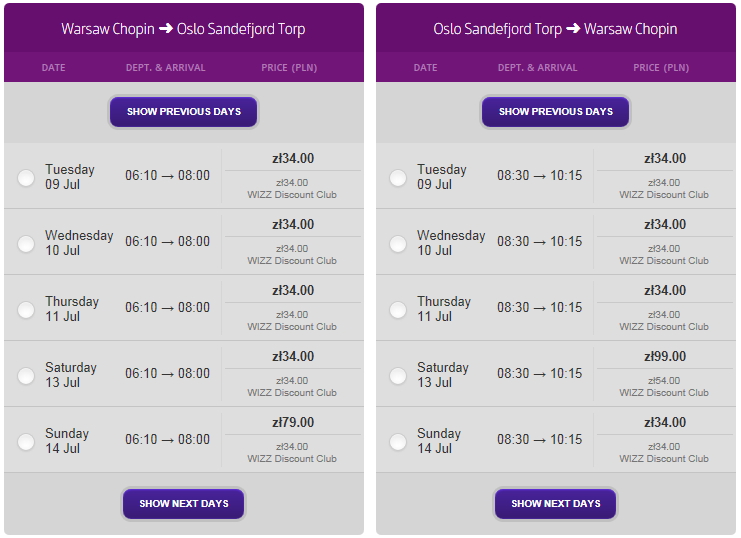The image size is (741, 538).
Task: Show previous days for Warsaw to Oslo
Action: click(184, 112)
